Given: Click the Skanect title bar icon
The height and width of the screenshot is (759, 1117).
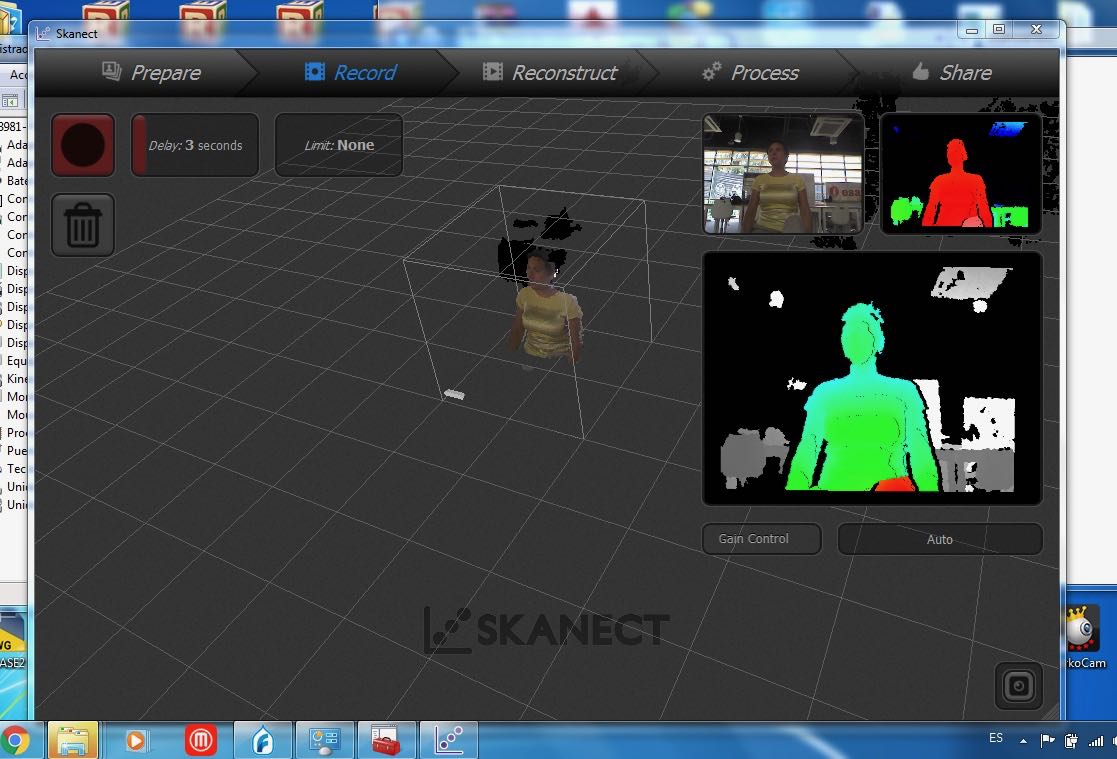Looking at the screenshot, I should coord(43,33).
